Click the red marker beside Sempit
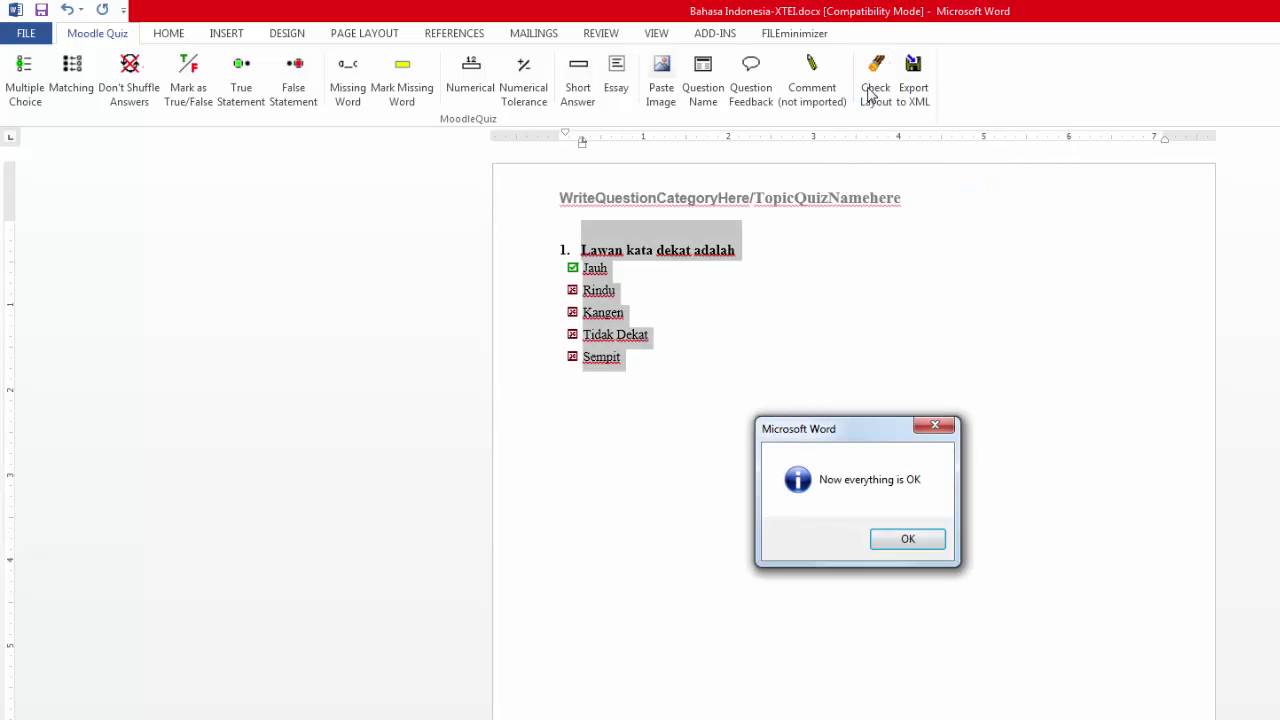The width and height of the screenshot is (1280, 720). (573, 356)
